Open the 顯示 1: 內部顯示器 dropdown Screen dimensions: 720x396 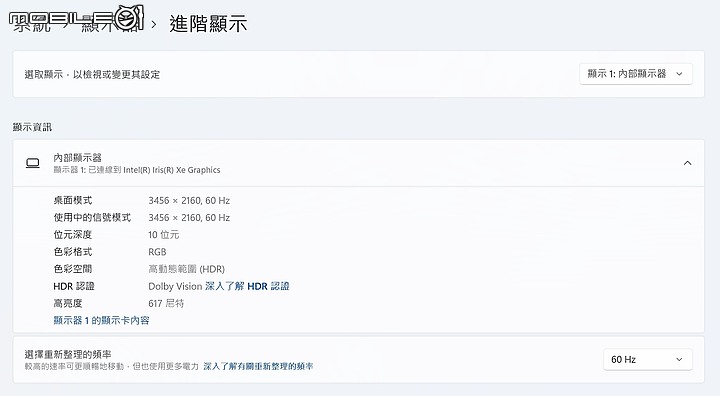point(636,74)
